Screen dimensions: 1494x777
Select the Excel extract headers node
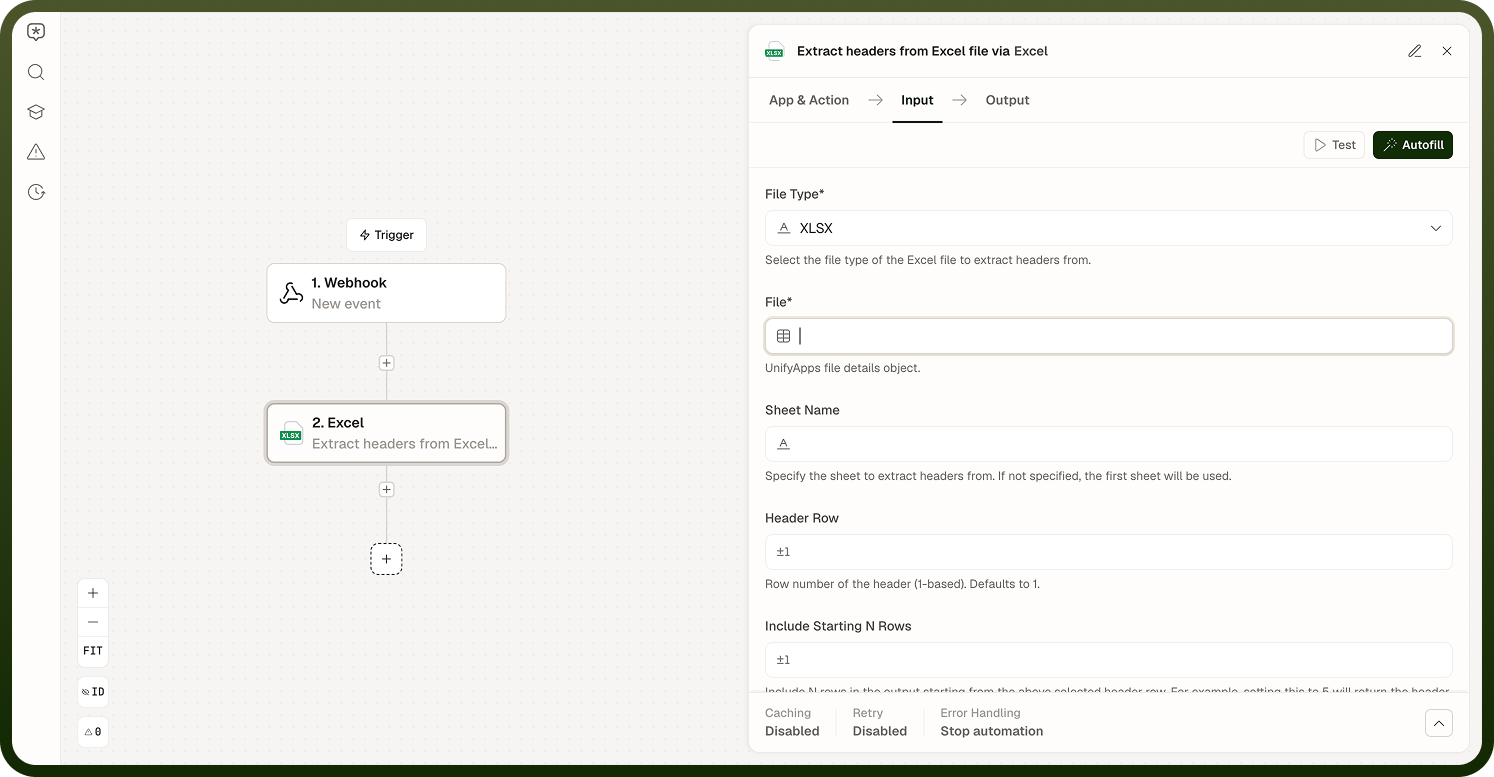(386, 433)
